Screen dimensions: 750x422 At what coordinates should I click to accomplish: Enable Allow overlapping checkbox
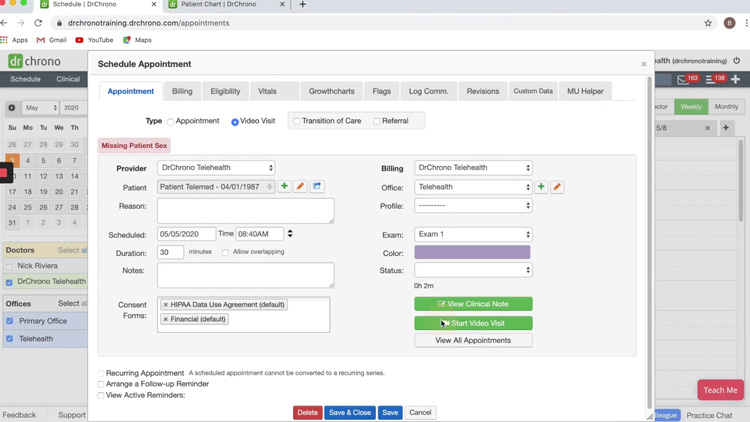point(225,252)
